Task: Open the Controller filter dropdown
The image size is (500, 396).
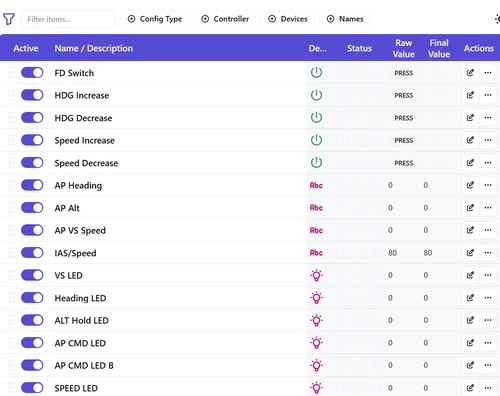Action: click(225, 19)
